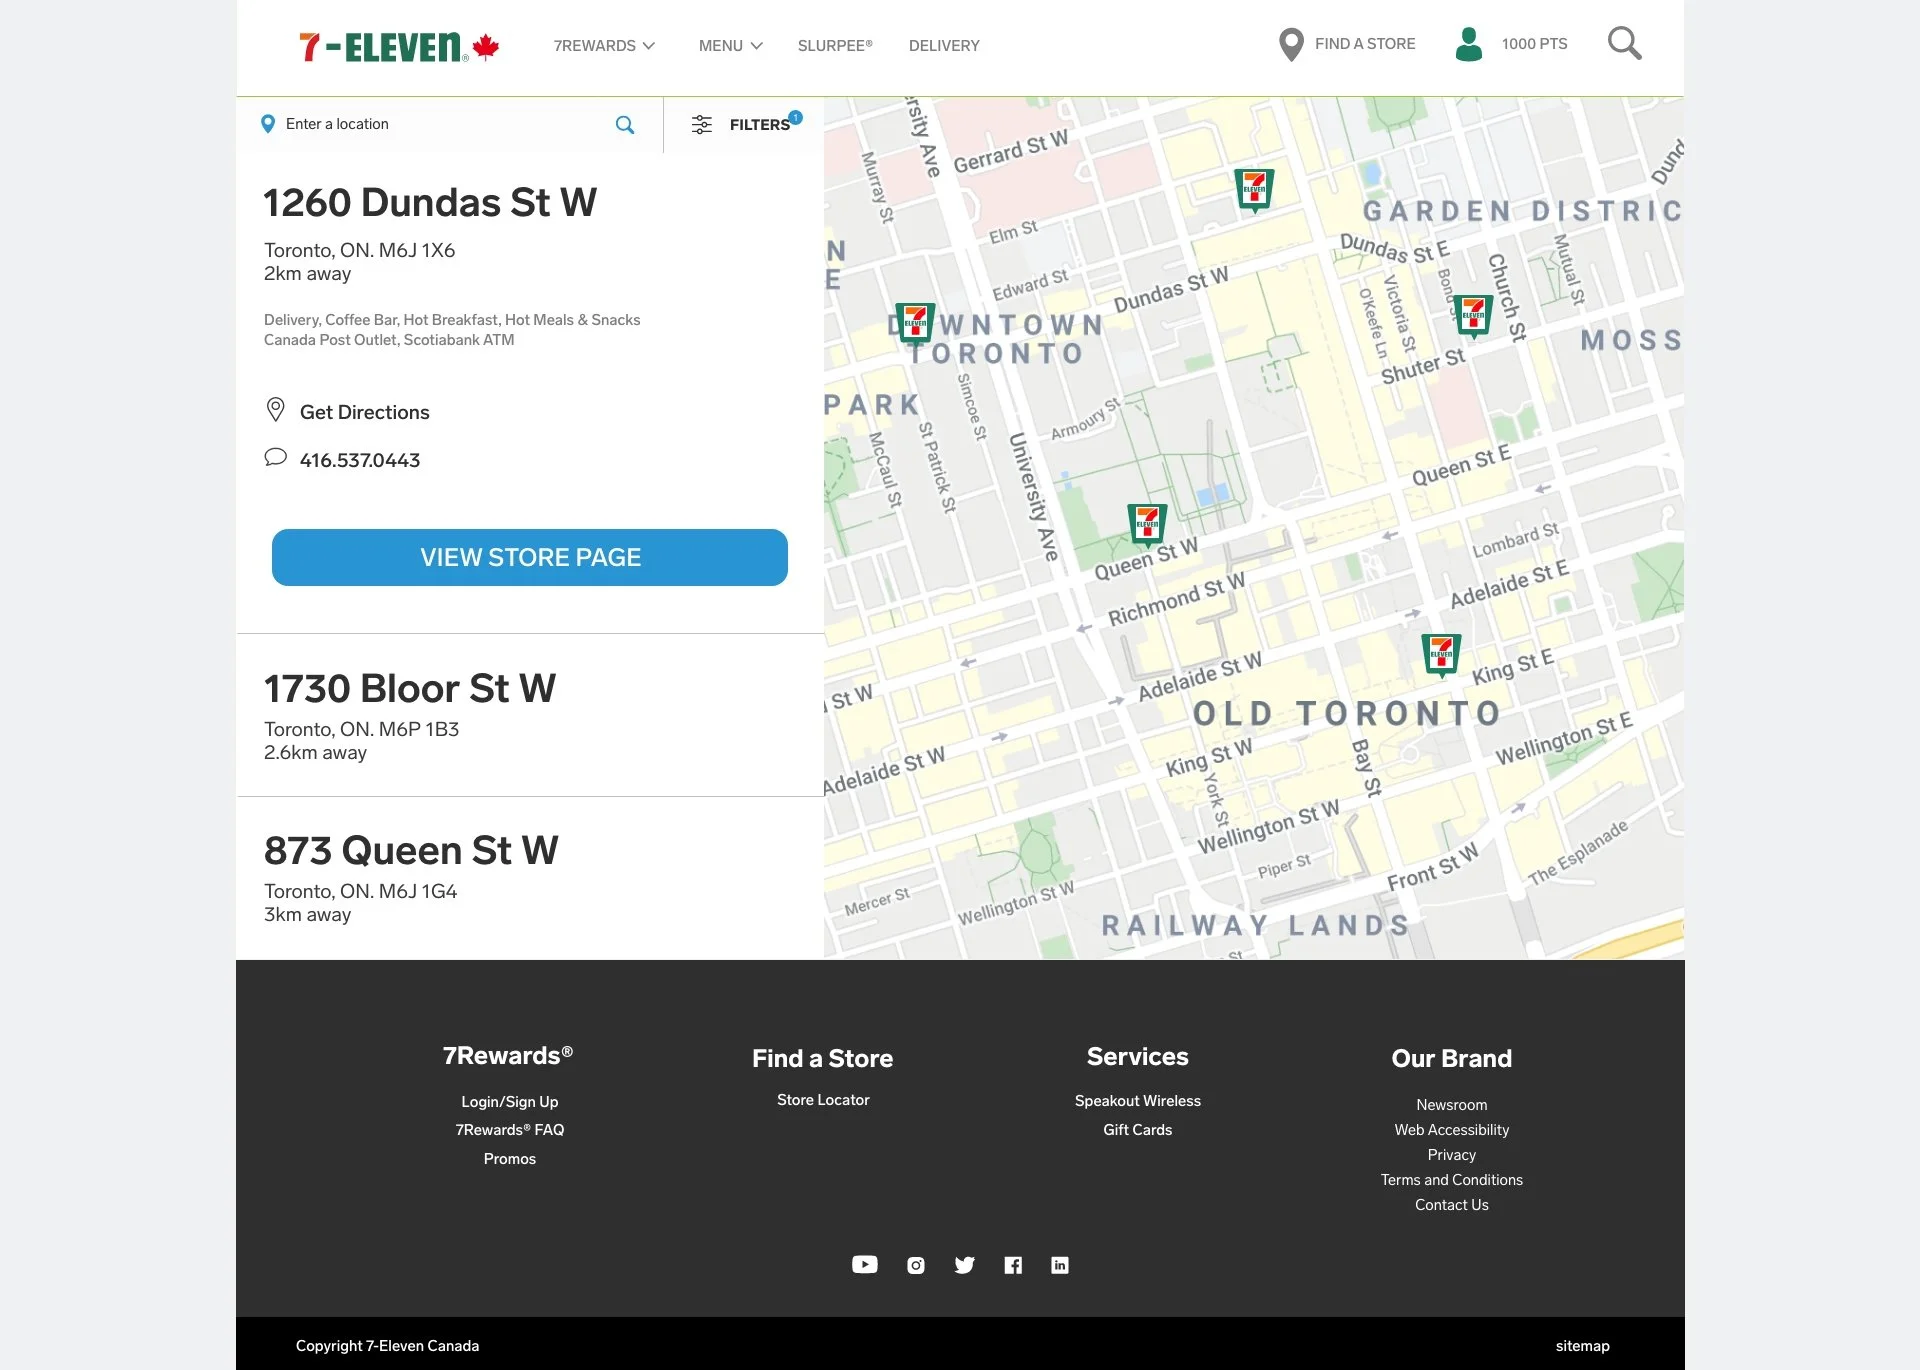Open the Twitter social link
Screen dimensions: 1920x1370
pos(965,1266)
